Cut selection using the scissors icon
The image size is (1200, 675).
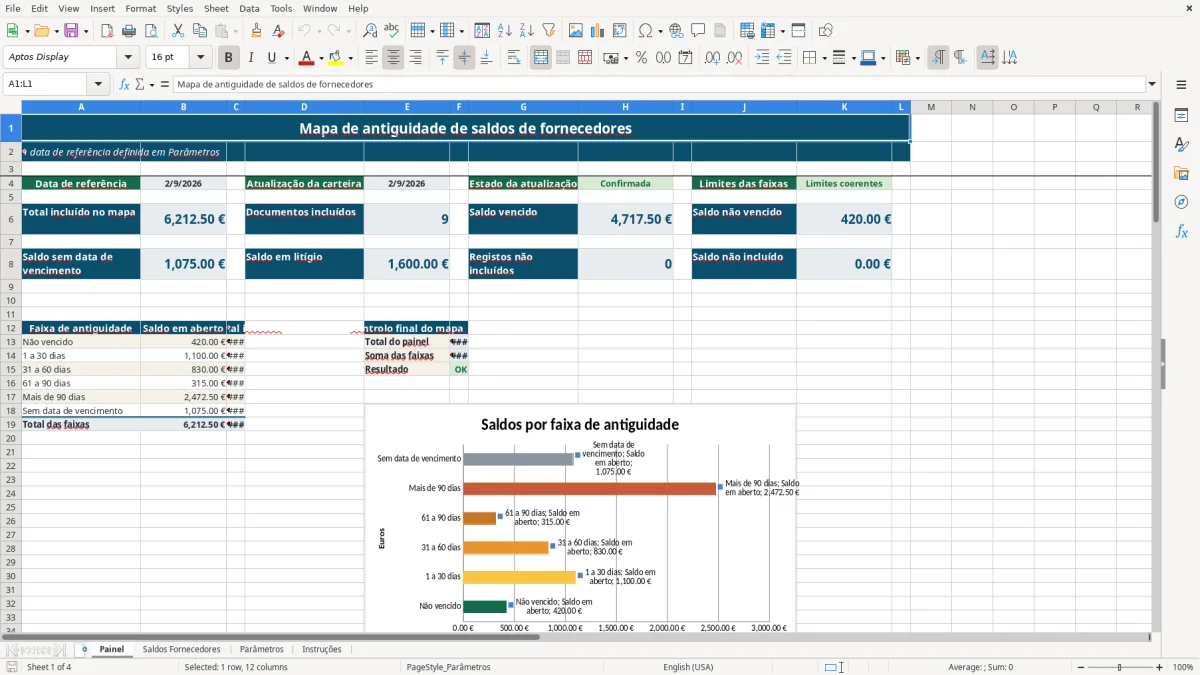(x=177, y=31)
